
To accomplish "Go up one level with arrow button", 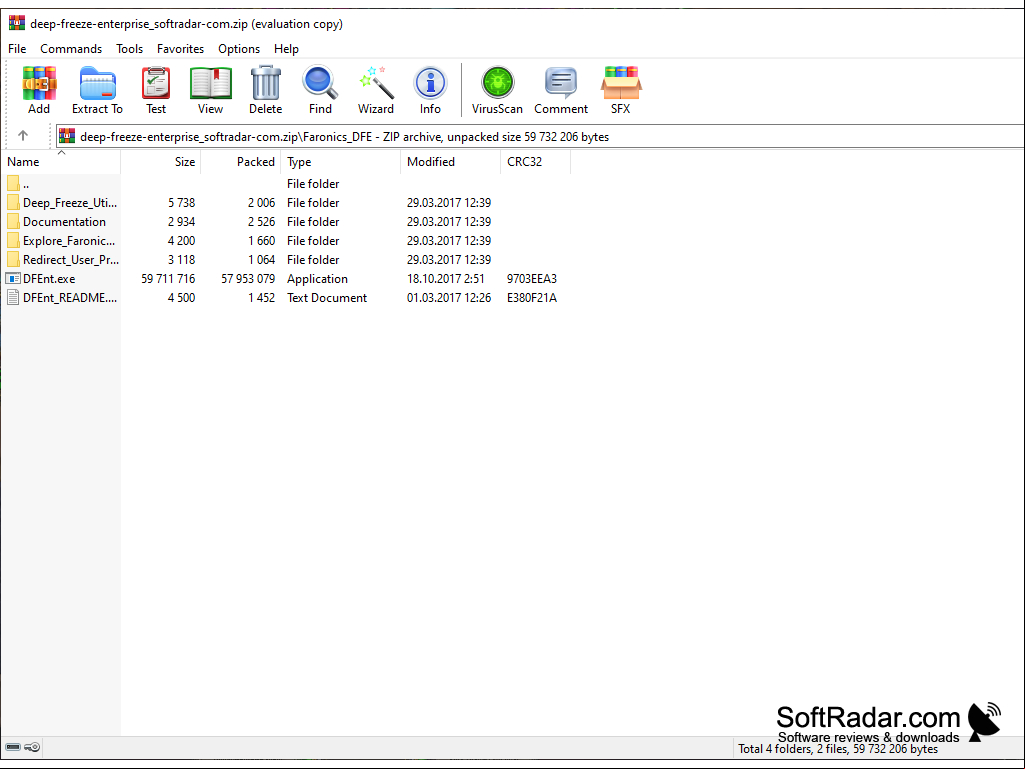I will click(23, 136).
